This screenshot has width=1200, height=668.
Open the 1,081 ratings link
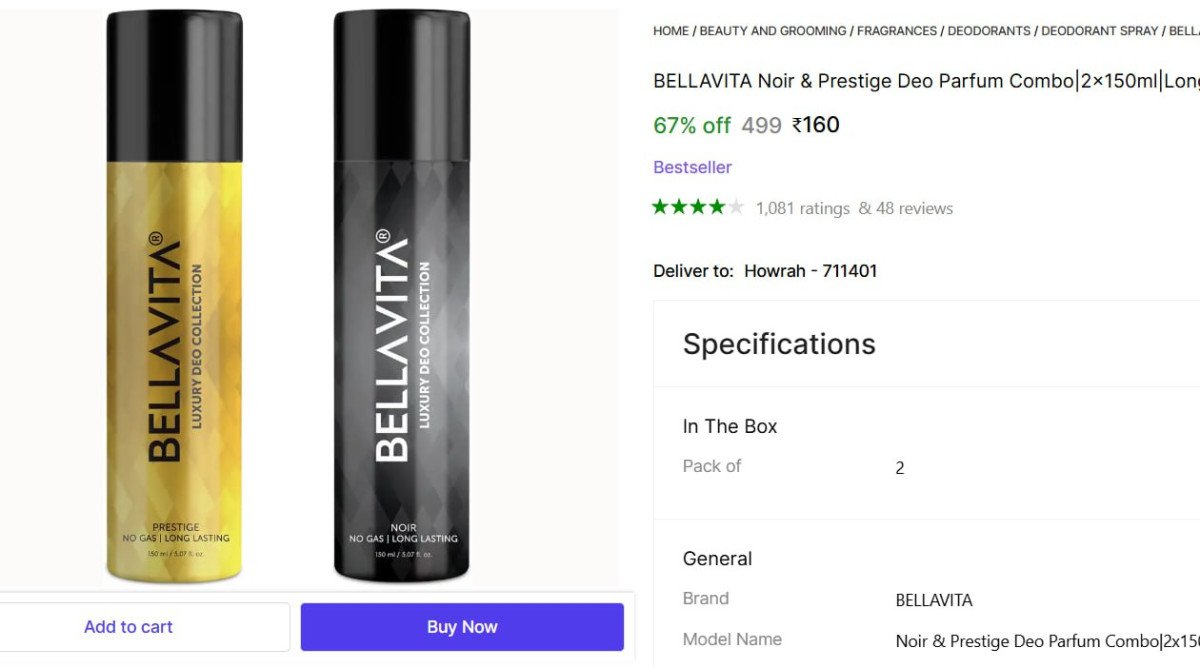[802, 208]
